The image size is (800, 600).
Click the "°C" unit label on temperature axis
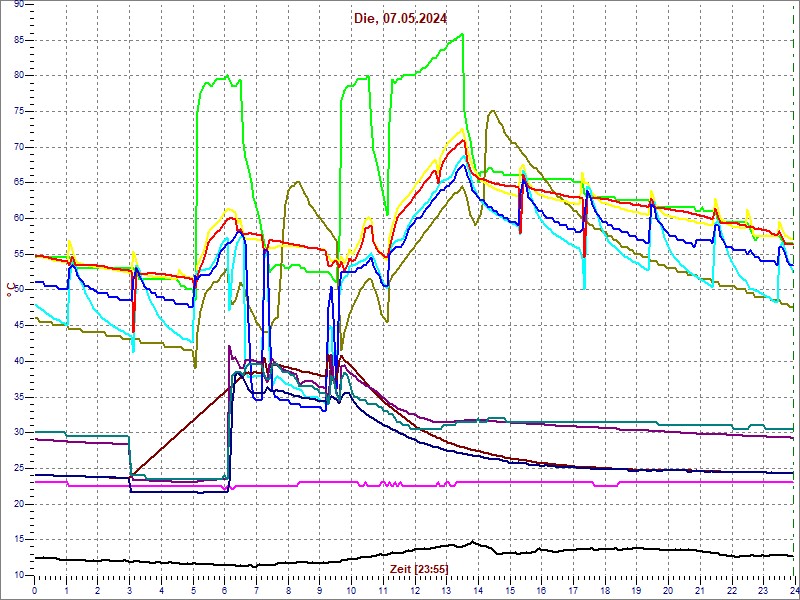[10, 291]
